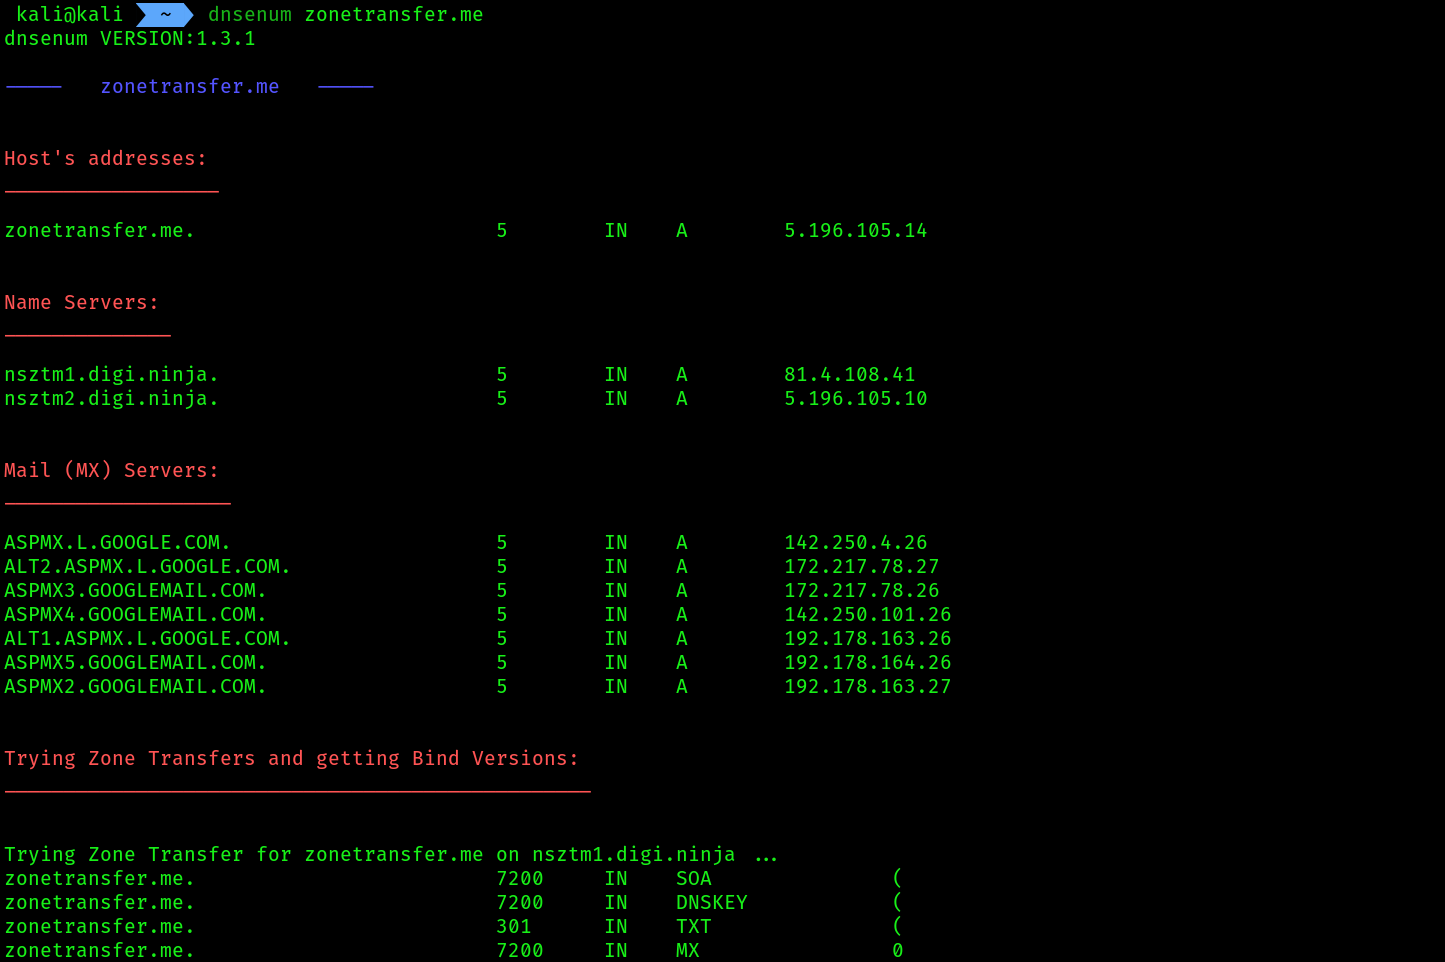
Task: Click mail server 'ASPMX2.GOOGLEMAIL.COM.'
Action: 135,687
